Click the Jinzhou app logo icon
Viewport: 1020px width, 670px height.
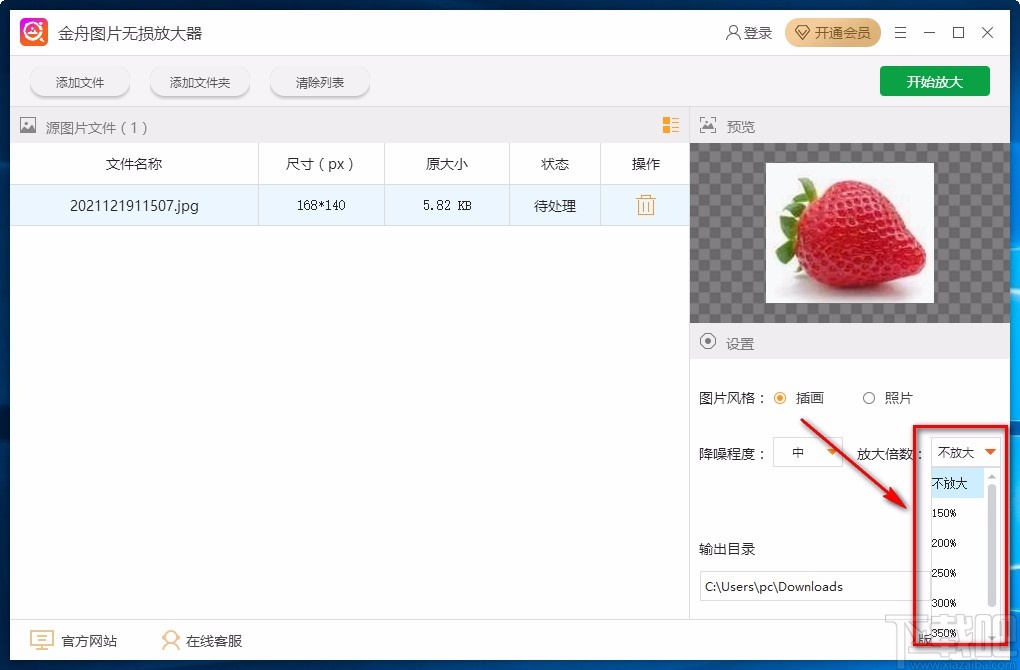33,31
